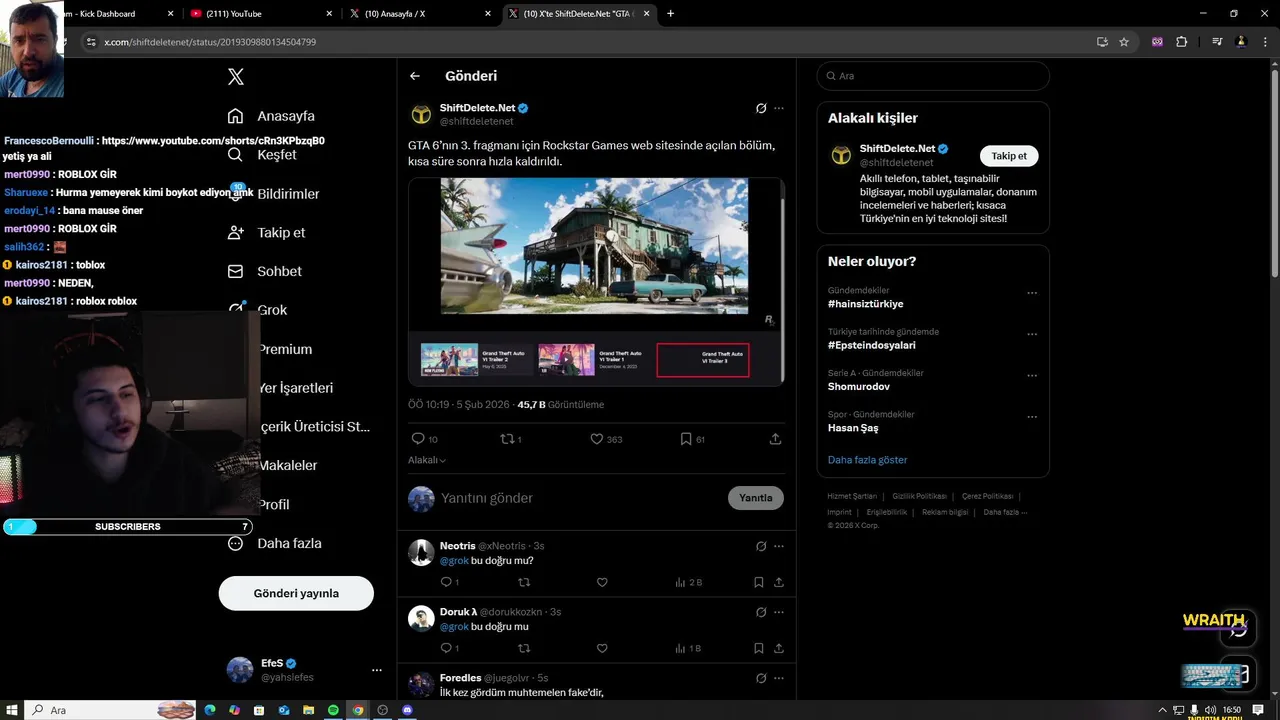This screenshot has width=1280, height=720.
Task: Bookmark the post showing 61 bookmarks
Action: tap(693, 439)
